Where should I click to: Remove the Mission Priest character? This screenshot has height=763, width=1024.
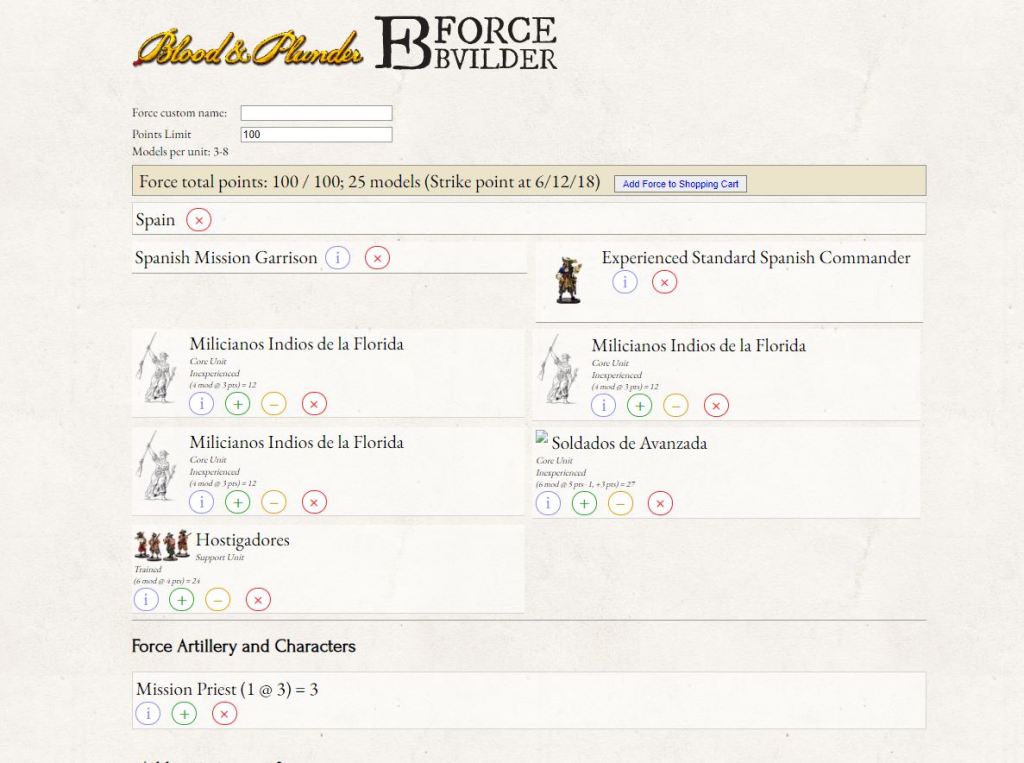(224, 714)
